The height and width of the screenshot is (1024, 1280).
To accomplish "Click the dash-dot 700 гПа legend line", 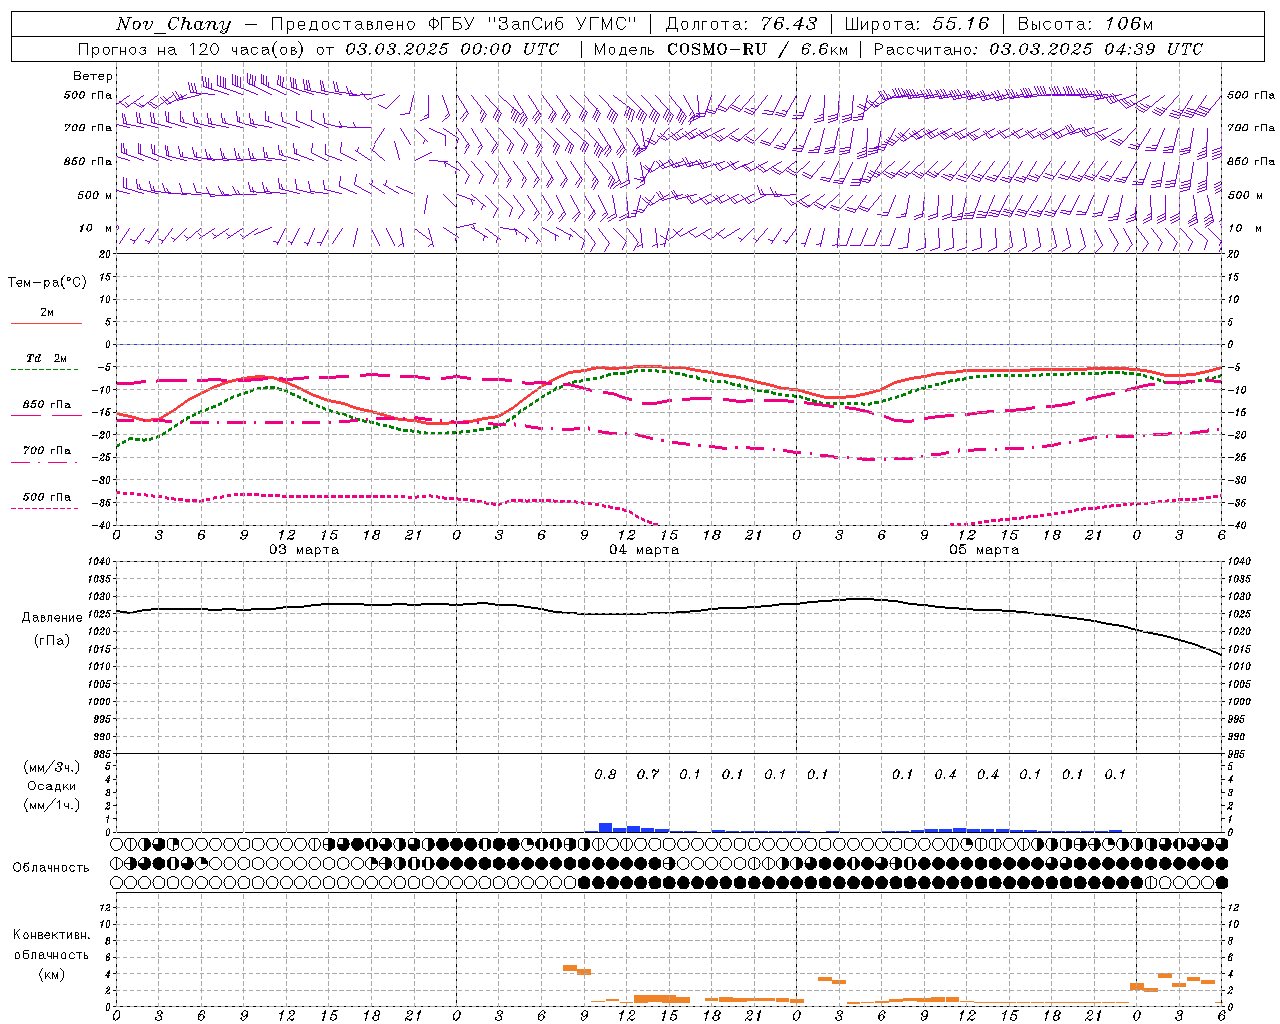I will pos(46,462).
